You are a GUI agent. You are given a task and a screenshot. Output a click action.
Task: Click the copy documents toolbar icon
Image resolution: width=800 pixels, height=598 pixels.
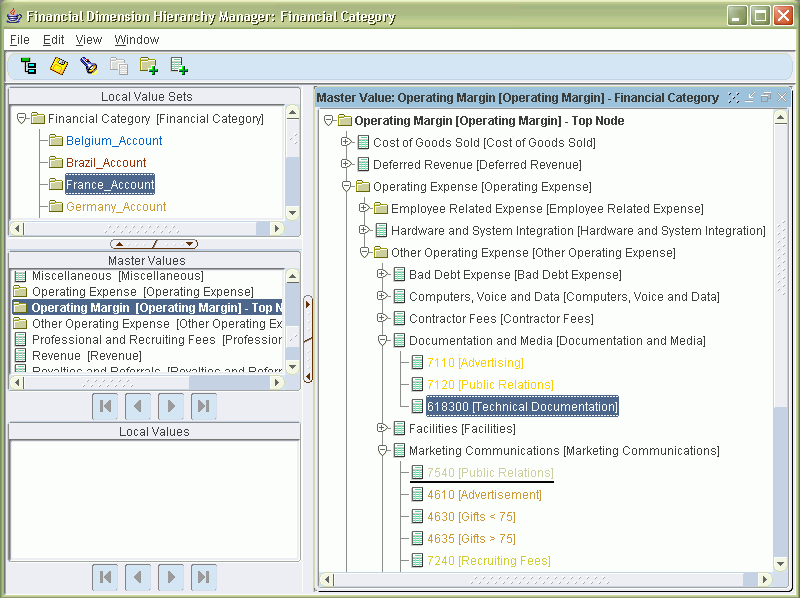click(x=119, y=66)
